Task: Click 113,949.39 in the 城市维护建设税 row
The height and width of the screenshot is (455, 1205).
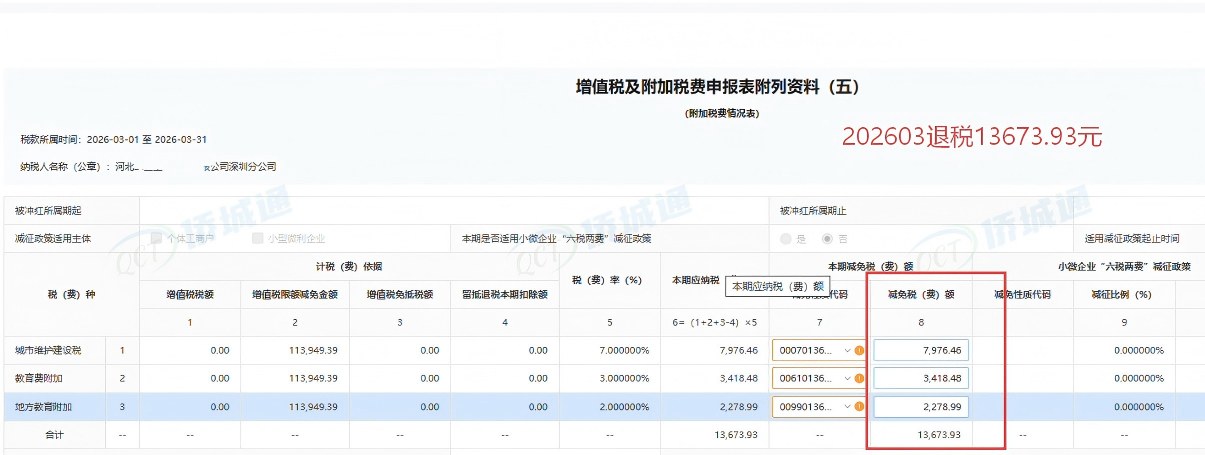Action: [312, 351]
